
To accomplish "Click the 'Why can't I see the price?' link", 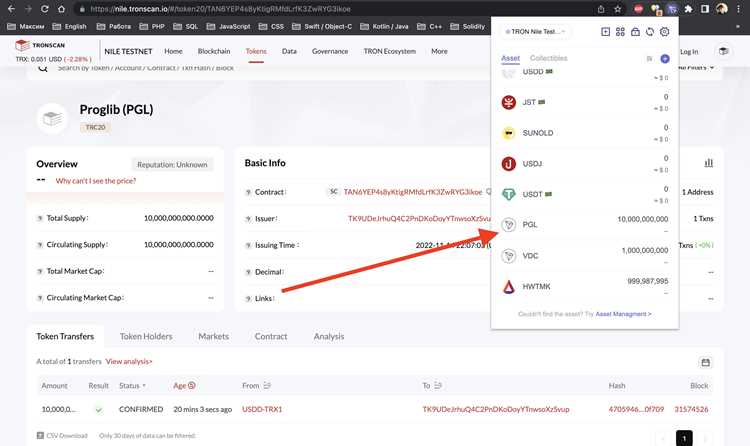I will pyautogui.click(x=96, y=181).
